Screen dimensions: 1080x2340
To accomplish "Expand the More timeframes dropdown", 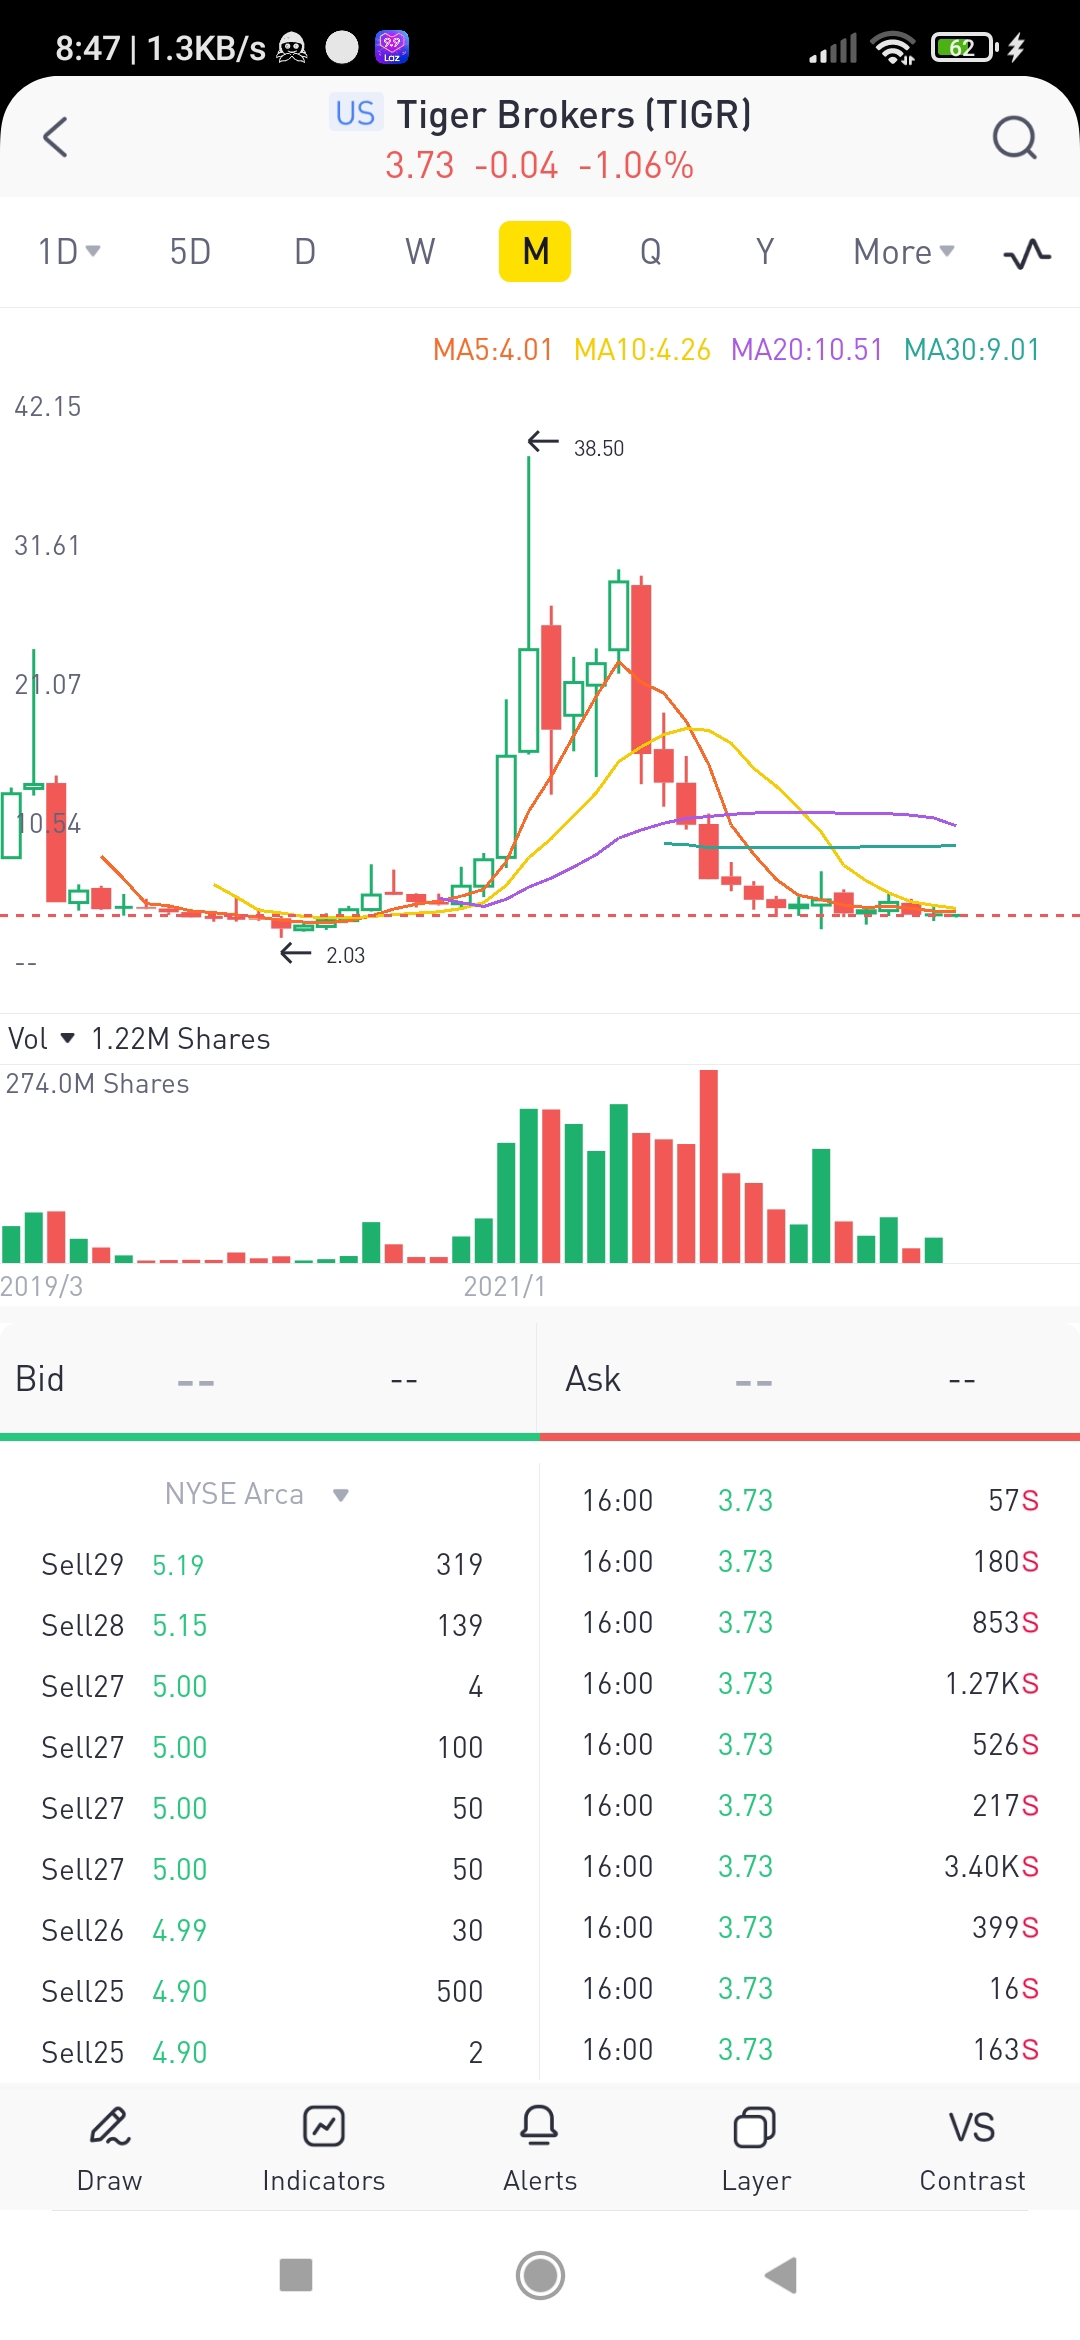I will (903, 252).
